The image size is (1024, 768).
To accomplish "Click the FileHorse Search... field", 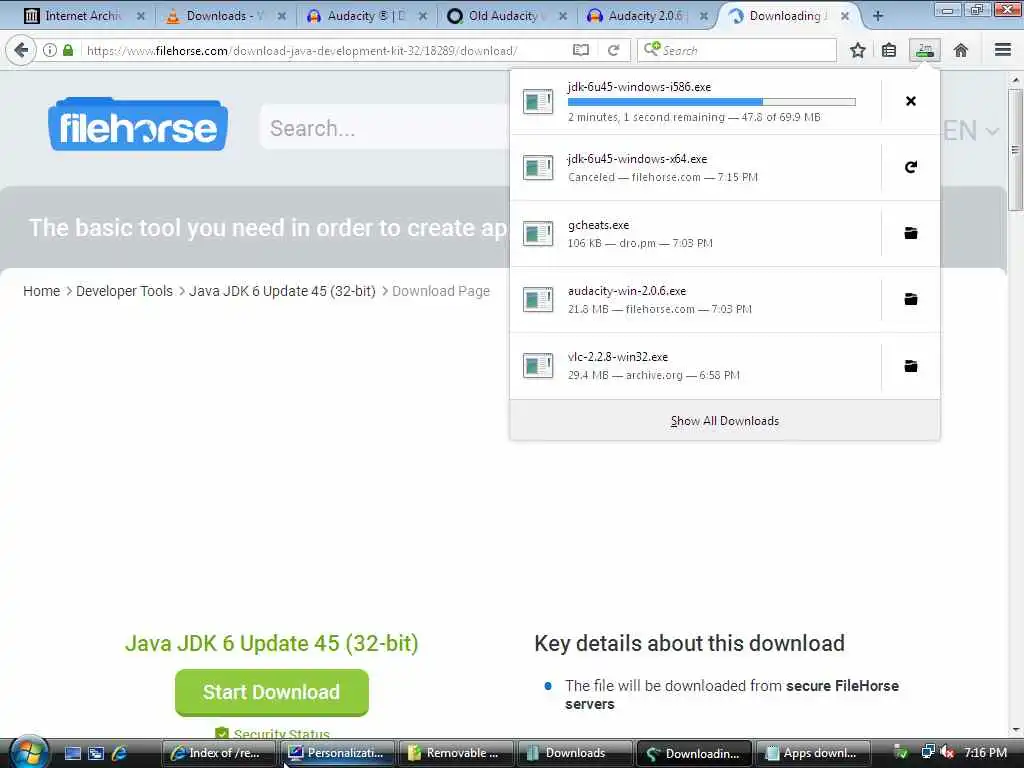I will tap(385, 129).
